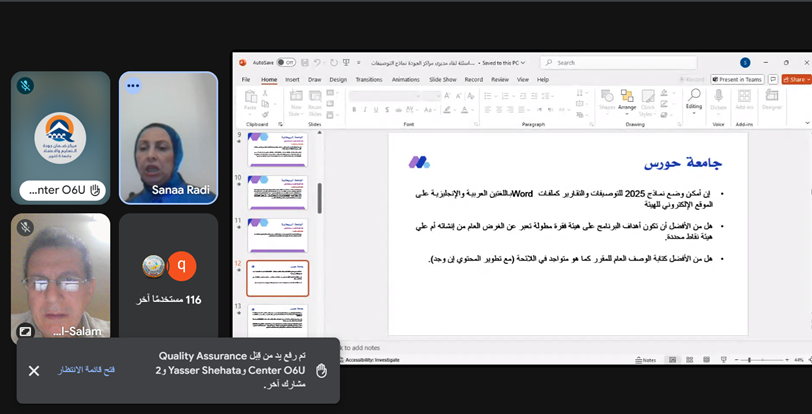Click the Quality Center O6U participant tile

pos(61,138)
